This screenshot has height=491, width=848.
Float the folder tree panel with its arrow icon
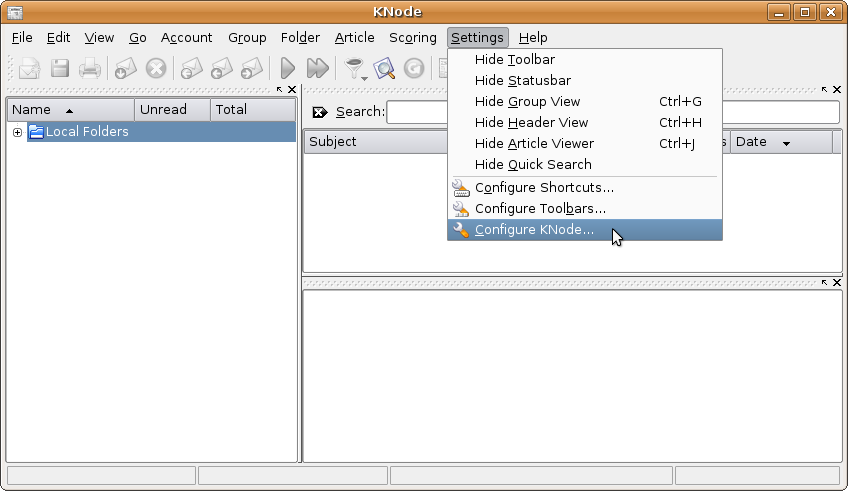(x=279, y=89)
